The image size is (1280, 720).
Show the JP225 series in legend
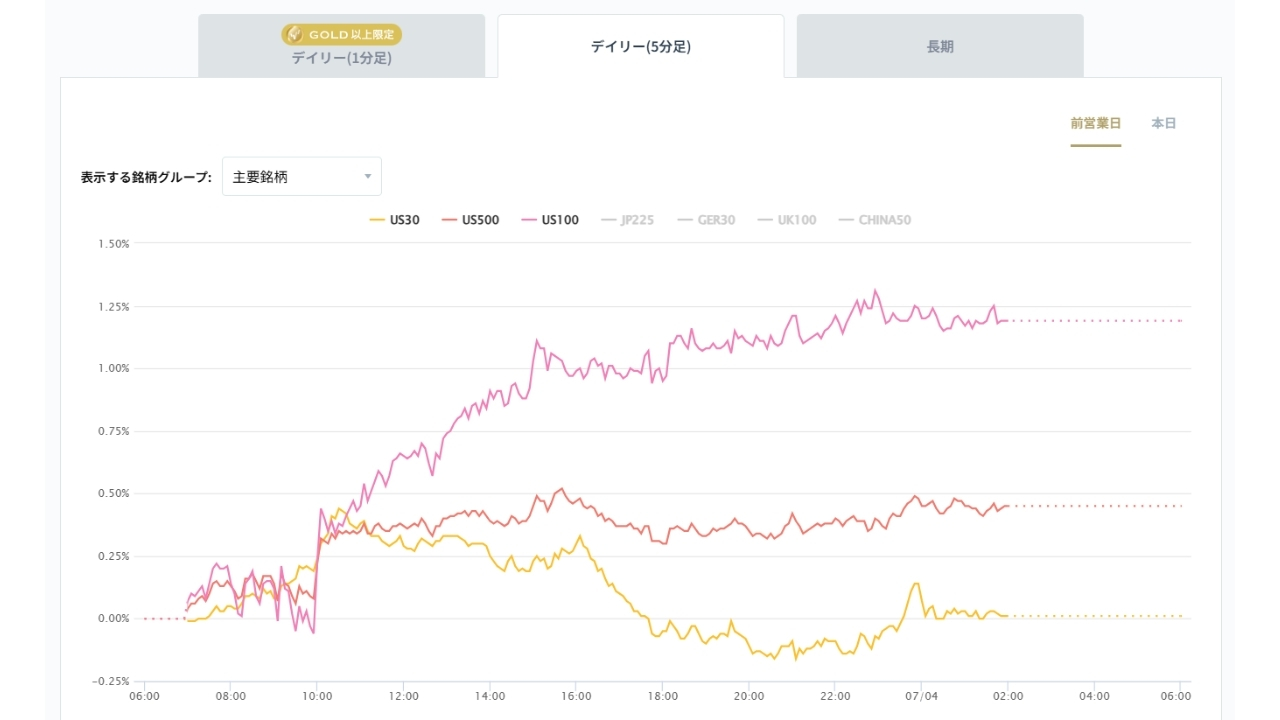click(x=627, y=220)
